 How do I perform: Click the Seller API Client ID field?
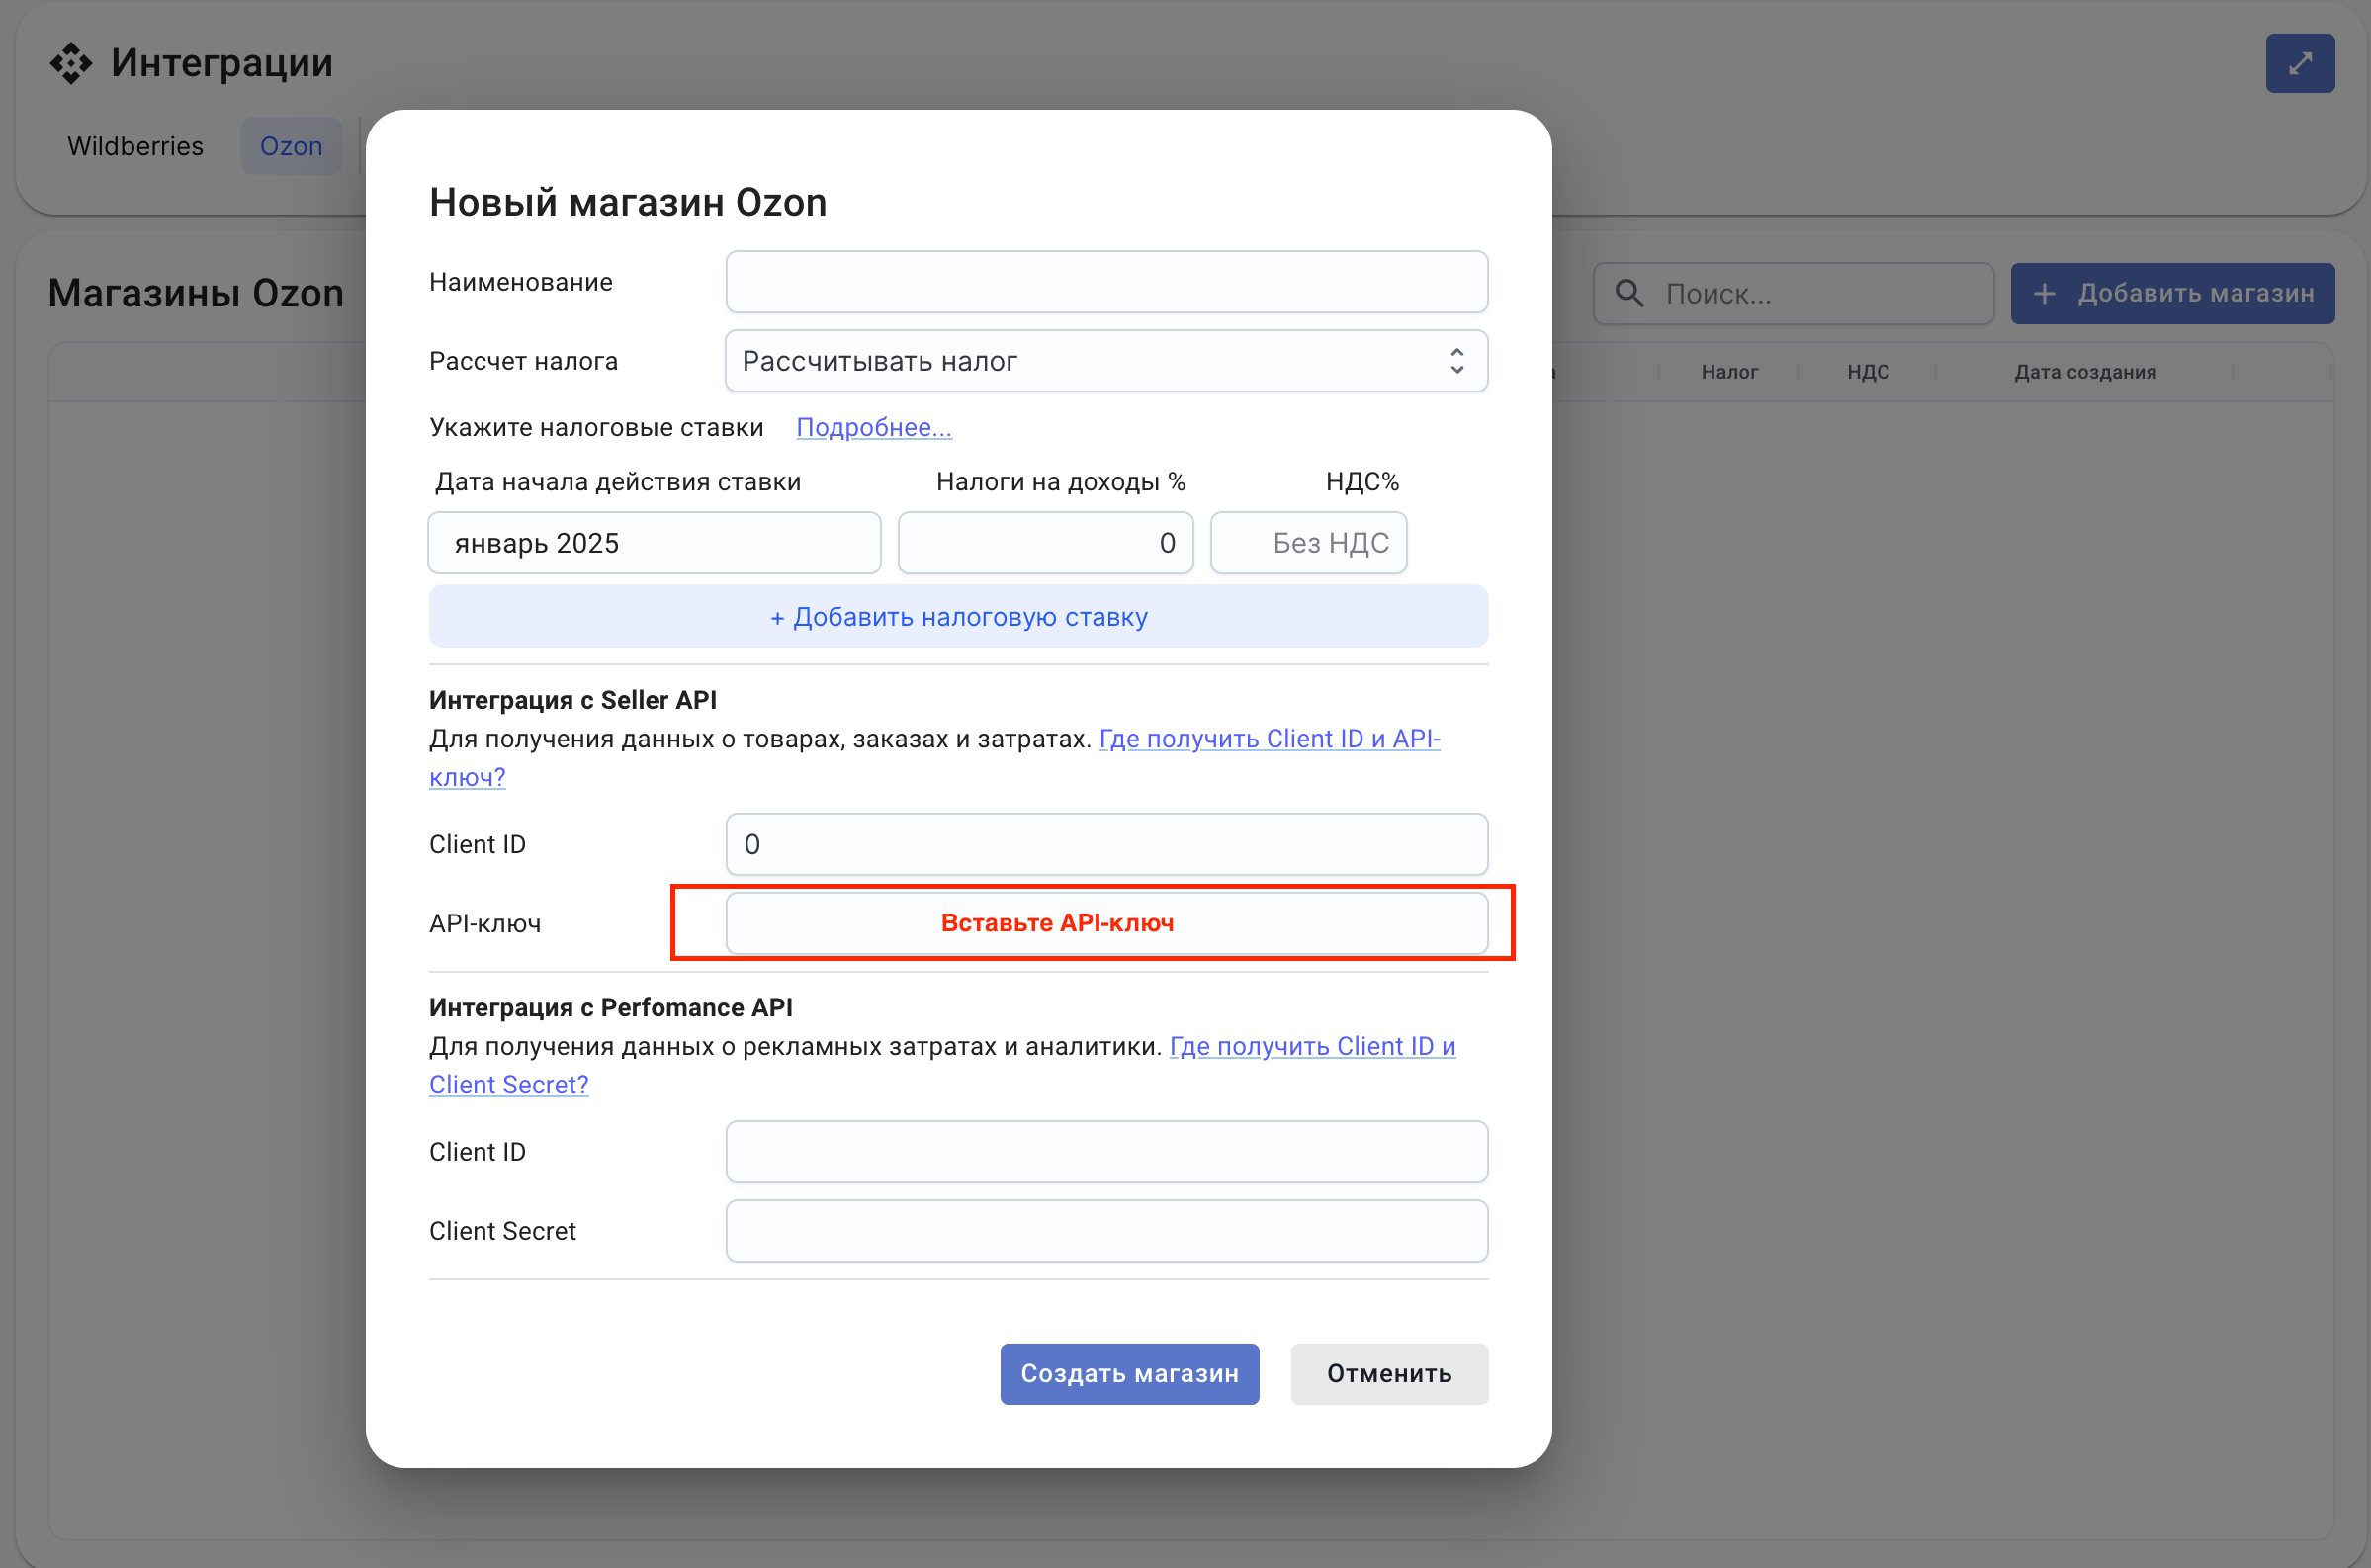[x=1106, y=844]
